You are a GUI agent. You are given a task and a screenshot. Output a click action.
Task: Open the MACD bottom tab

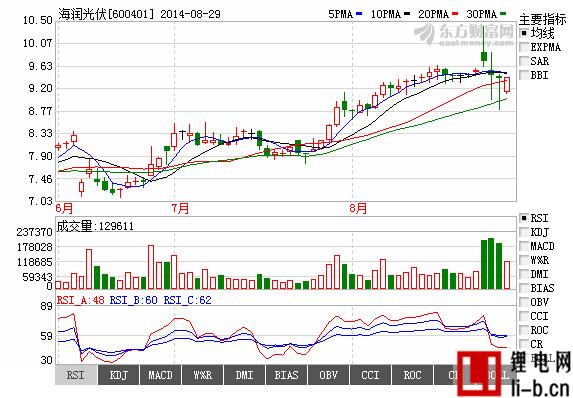pos(160,375)
